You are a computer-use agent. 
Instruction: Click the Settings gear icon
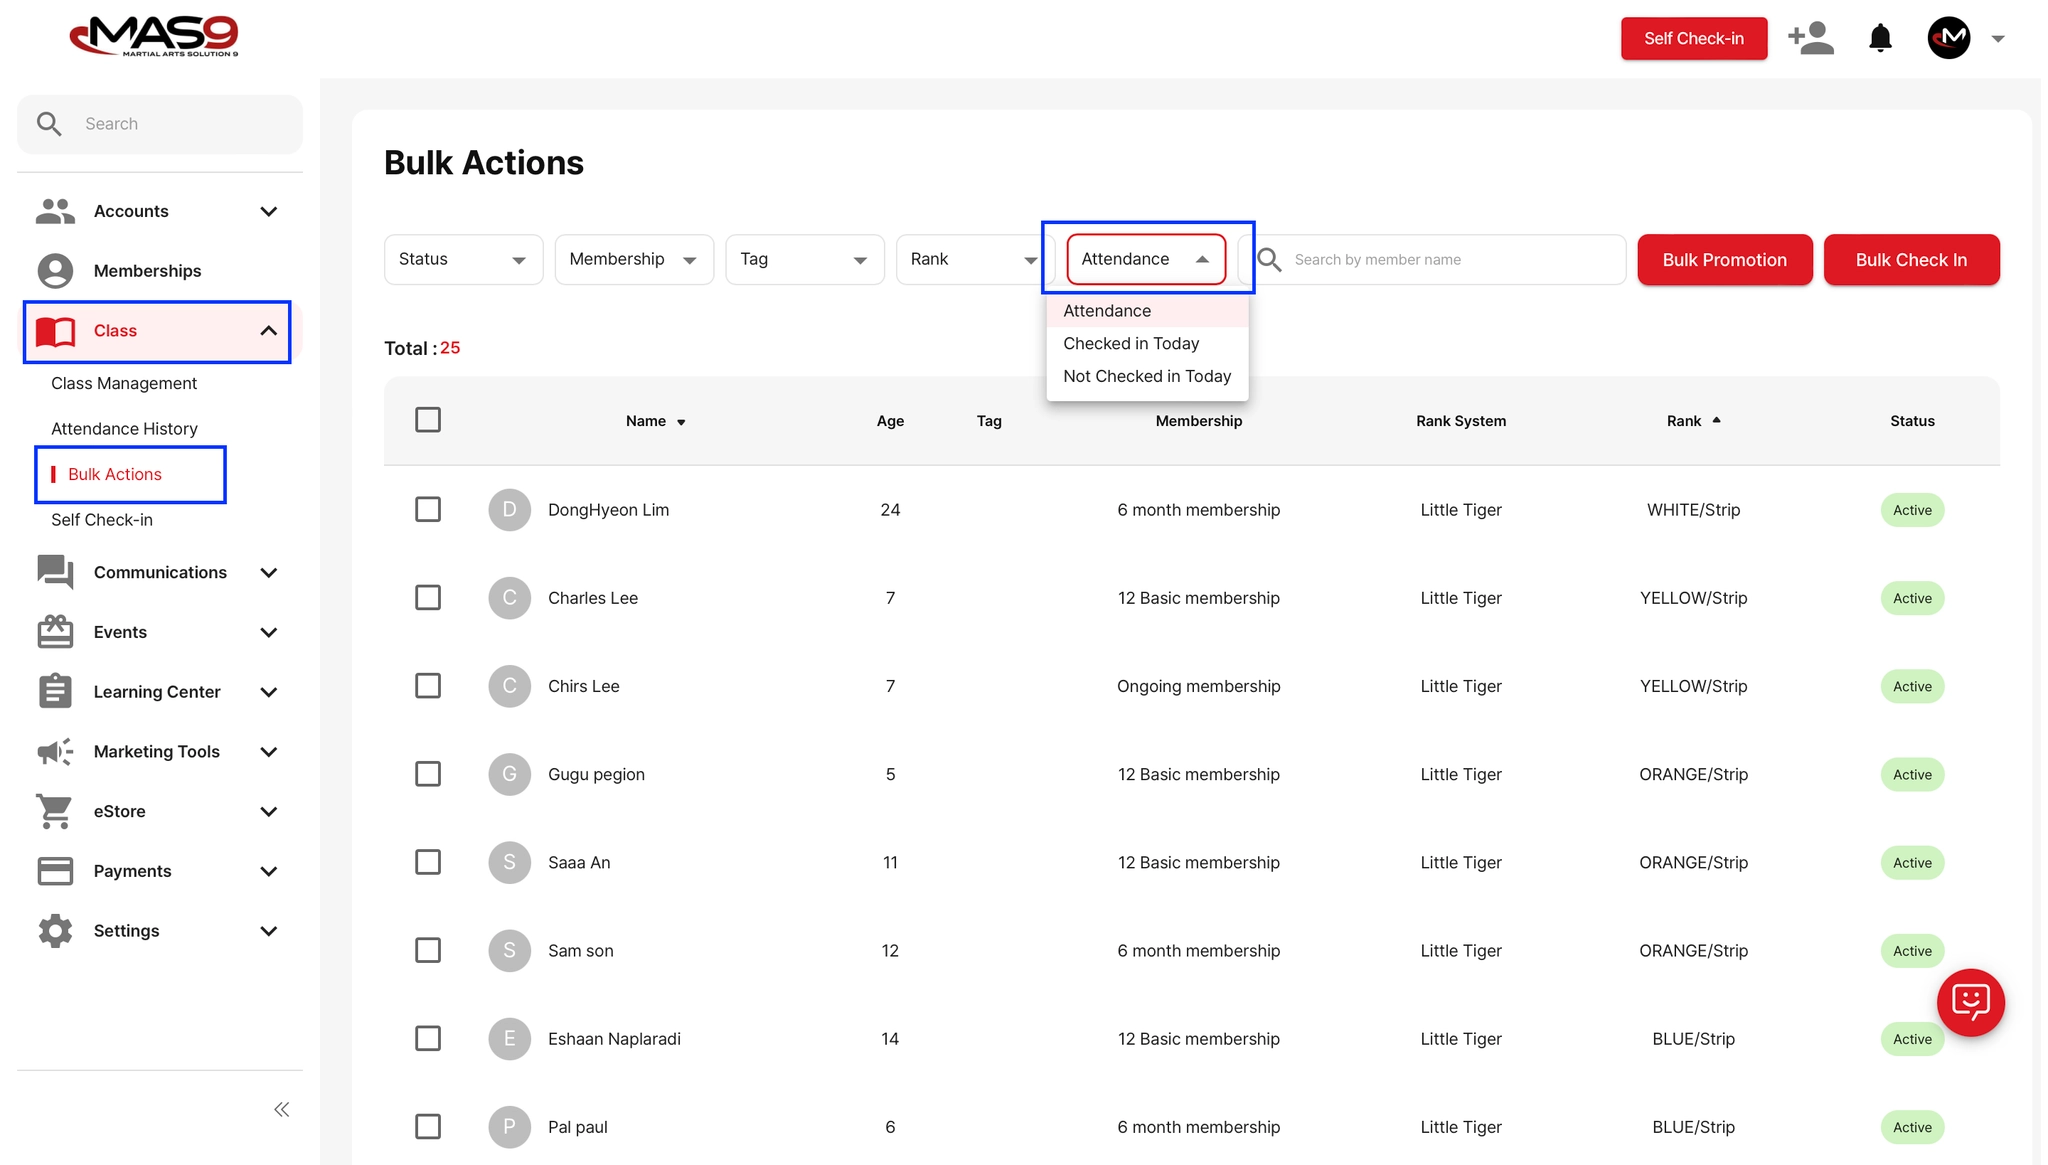coord(55,931)
